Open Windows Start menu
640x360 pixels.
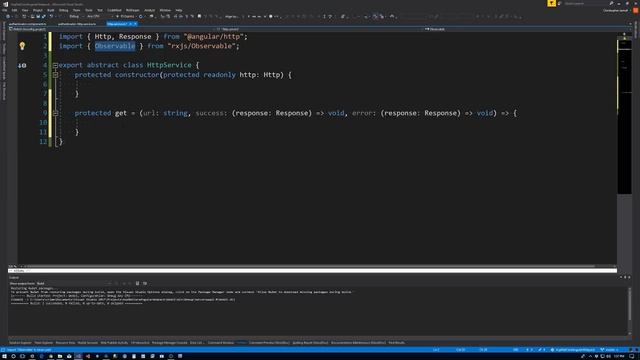tap(4, 356)
